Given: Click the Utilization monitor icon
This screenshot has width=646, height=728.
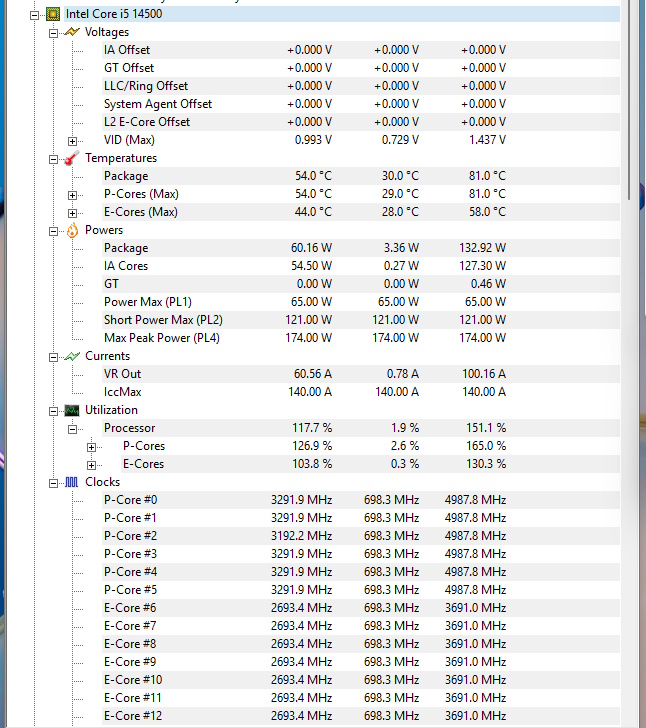Looking at the screenshot, I should [x=71, y=410].
